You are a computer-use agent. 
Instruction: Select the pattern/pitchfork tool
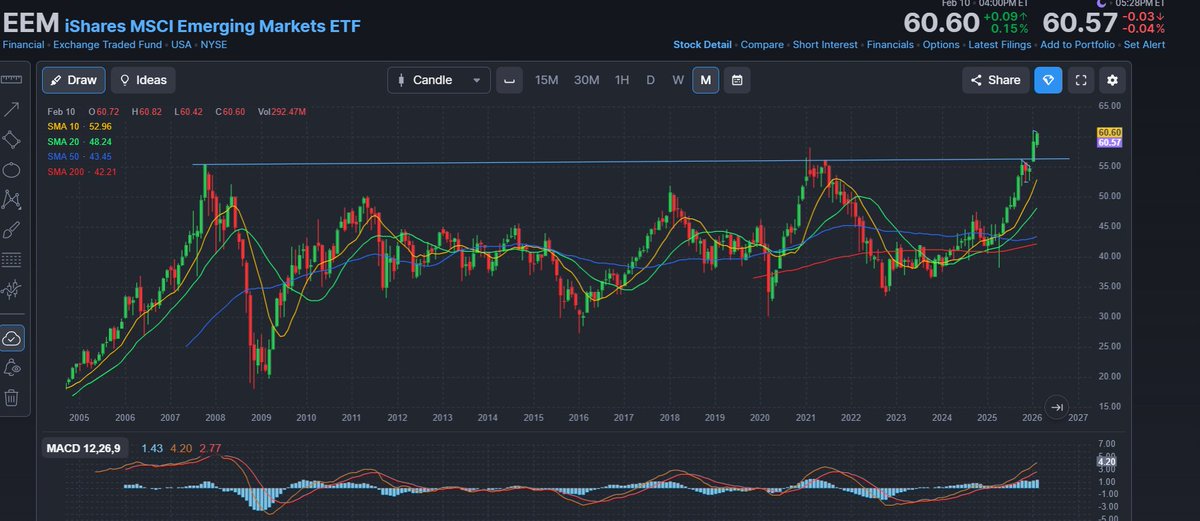click(12, 289)
